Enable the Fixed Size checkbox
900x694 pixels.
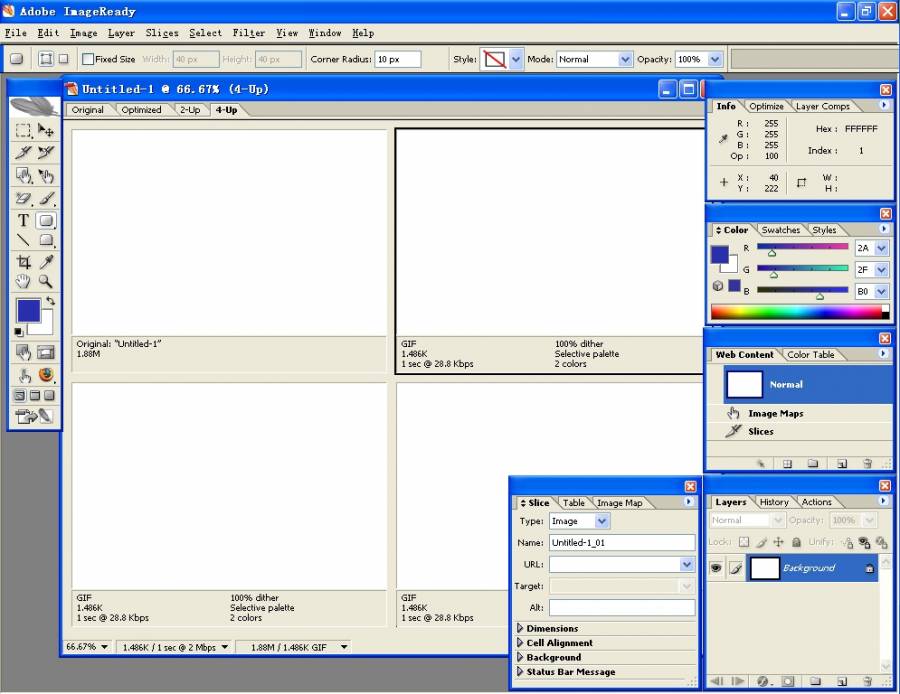pyautogui.click(x=88, y=59)
